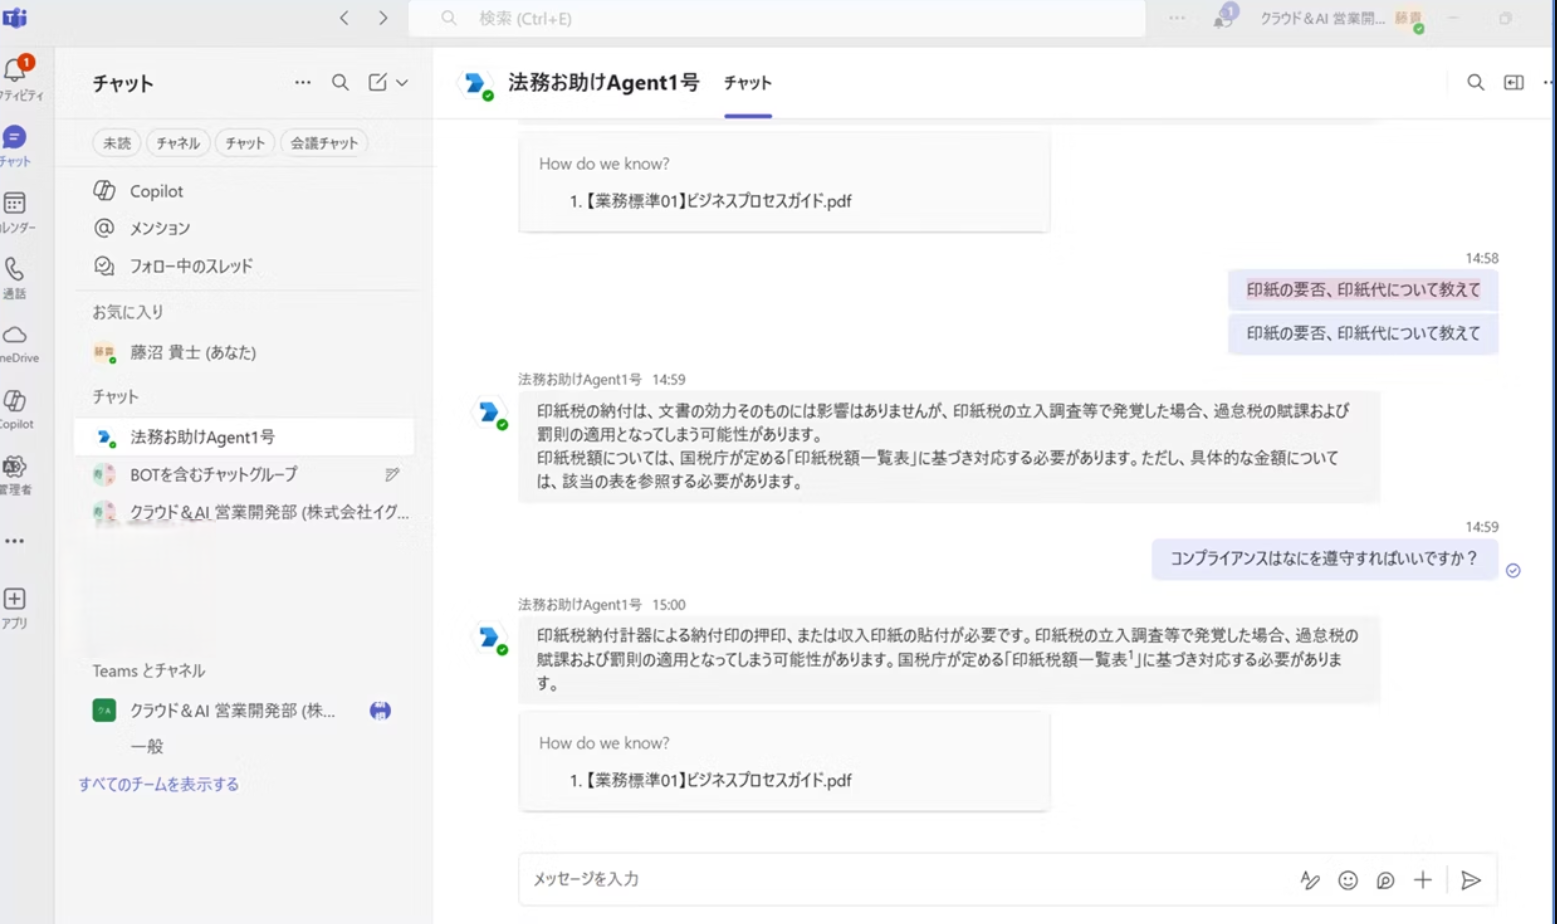Open the admin app icon in rail
1557x924 pixels.
coord(14,467)
